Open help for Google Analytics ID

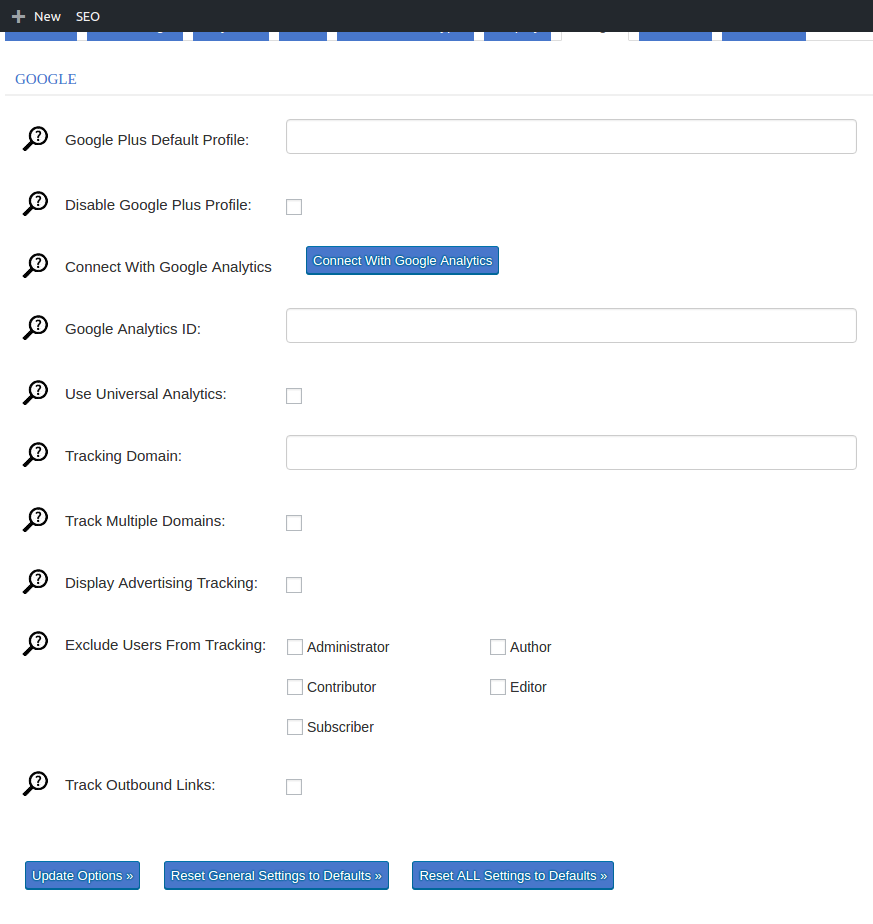point(35,327)
